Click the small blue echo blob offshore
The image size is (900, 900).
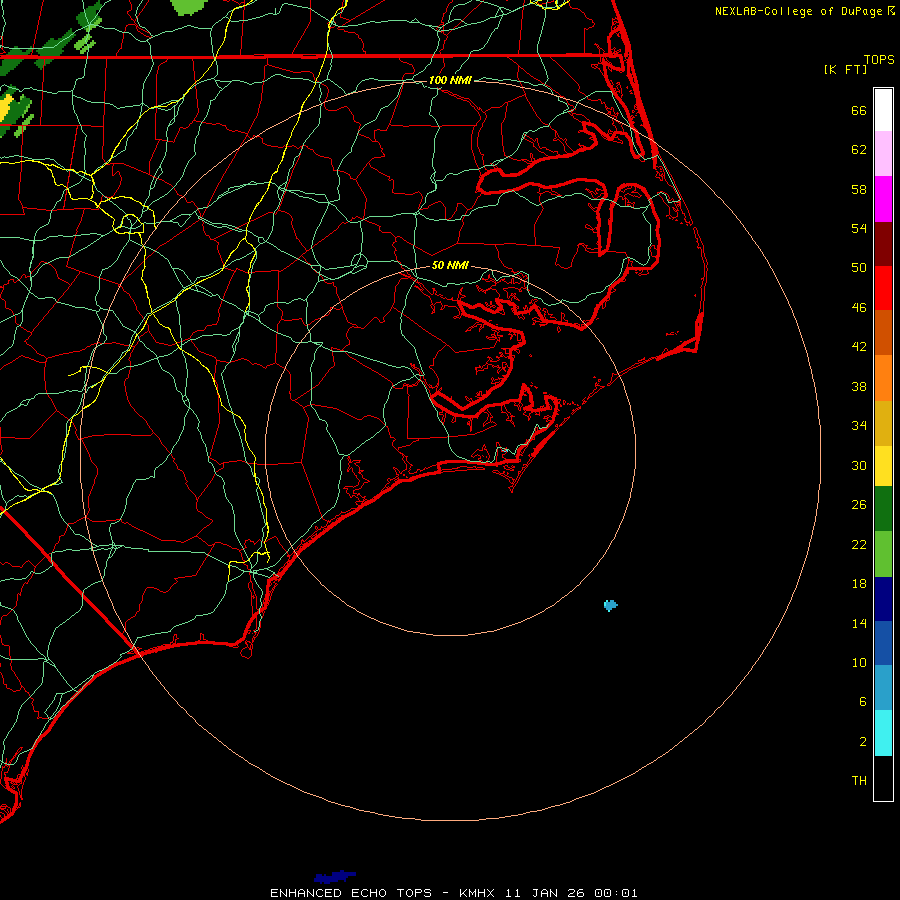coord(610,605)
